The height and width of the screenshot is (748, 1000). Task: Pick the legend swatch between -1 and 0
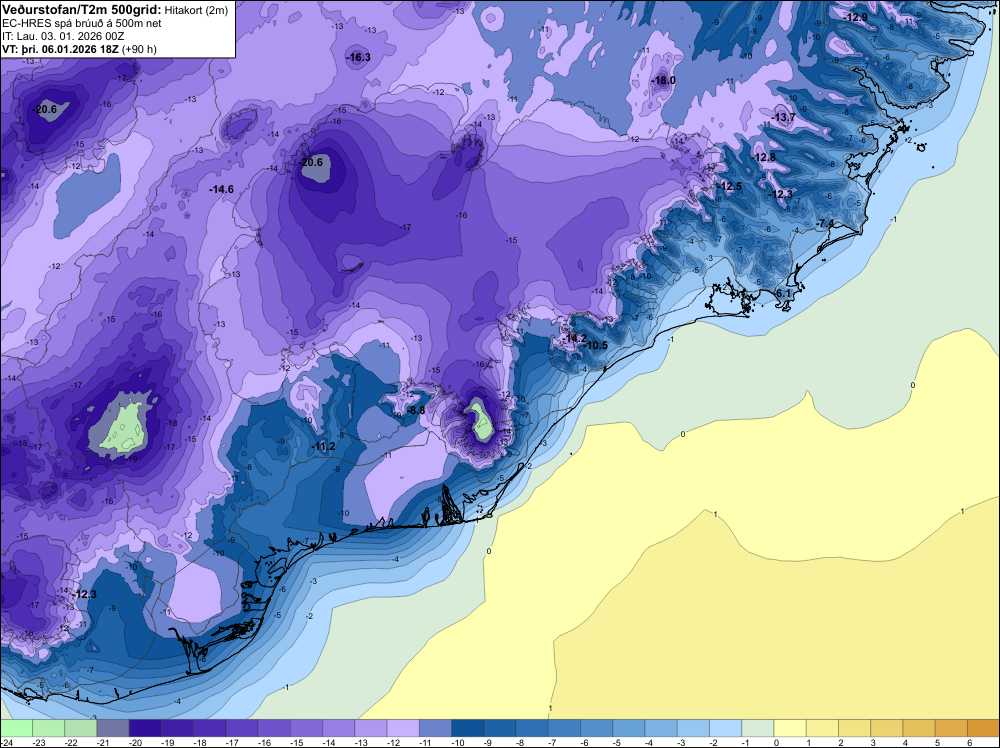click(x=758, y=728)
